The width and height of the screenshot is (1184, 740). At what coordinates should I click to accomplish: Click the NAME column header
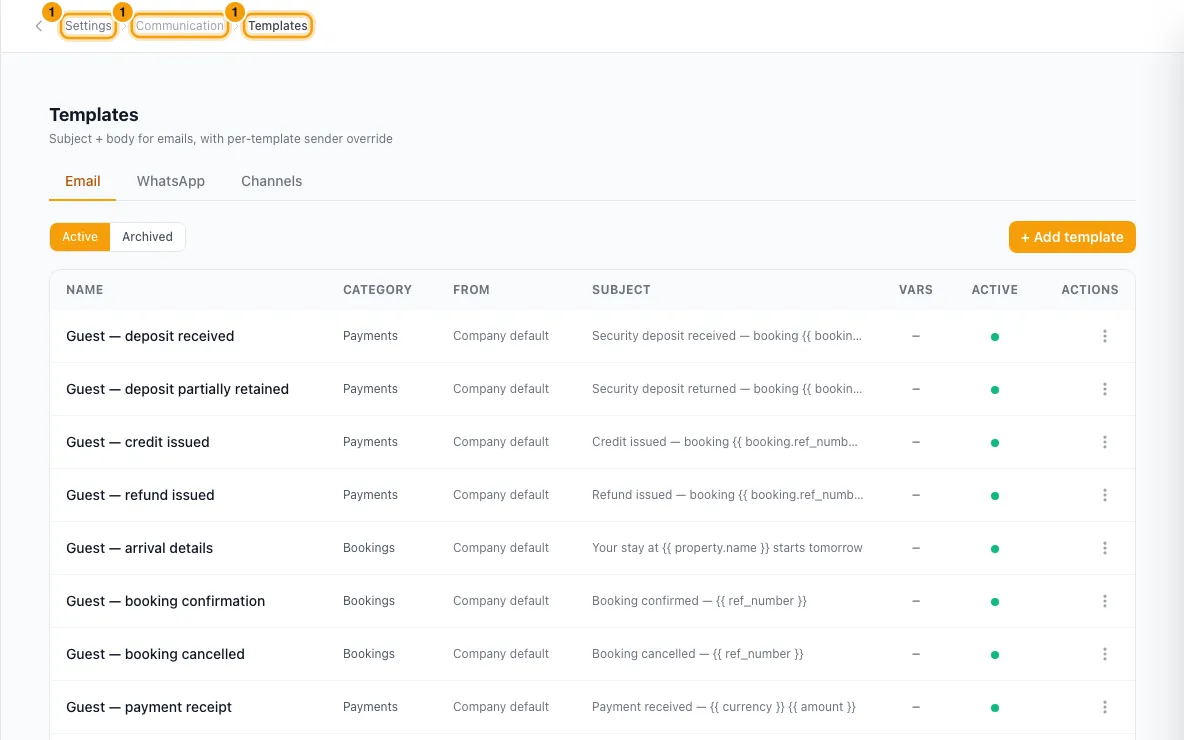[85, 289]
